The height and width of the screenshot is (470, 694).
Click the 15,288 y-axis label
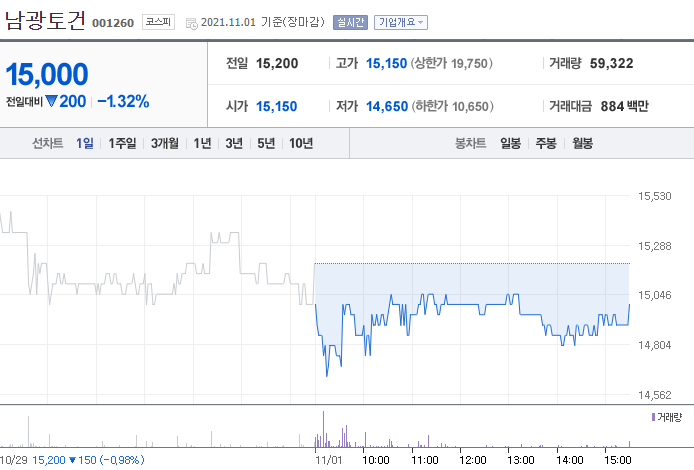[655, 246]
